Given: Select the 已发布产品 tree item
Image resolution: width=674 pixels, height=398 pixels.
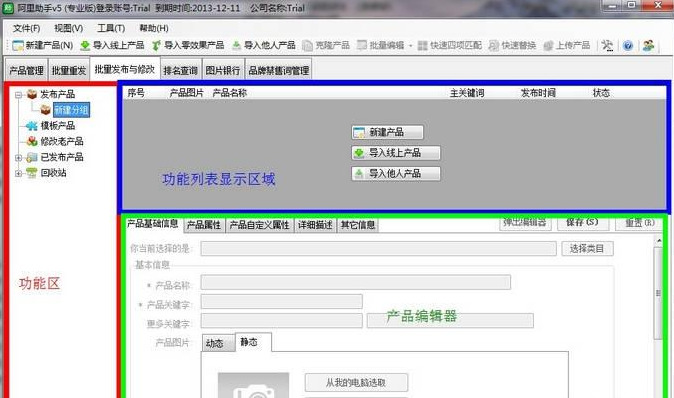Looking at the screenshot, I should click(x=62, y=157).
